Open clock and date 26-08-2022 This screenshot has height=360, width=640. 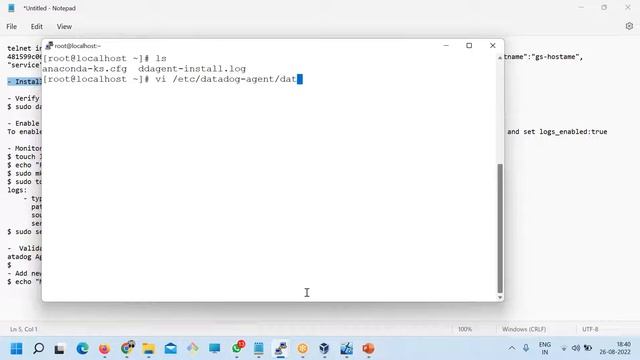point(615,348)
